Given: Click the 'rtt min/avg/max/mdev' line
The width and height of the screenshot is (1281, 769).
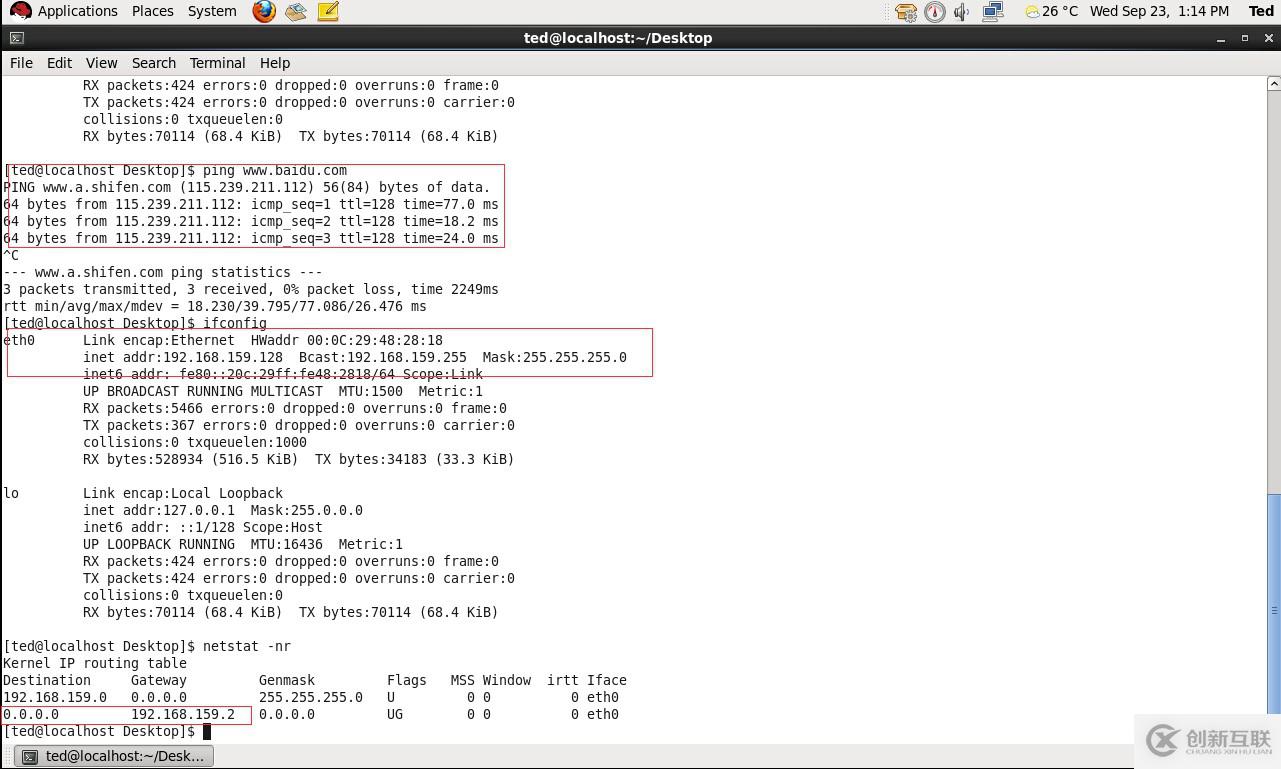Looking at the screenshot, I should tap(215, 306).
